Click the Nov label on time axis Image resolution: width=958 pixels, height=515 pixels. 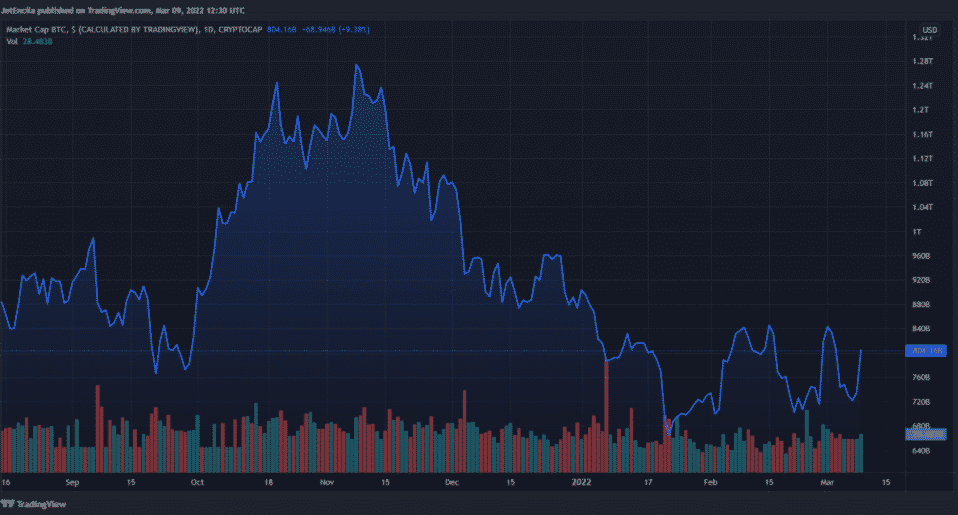click(x=327, y=483)
